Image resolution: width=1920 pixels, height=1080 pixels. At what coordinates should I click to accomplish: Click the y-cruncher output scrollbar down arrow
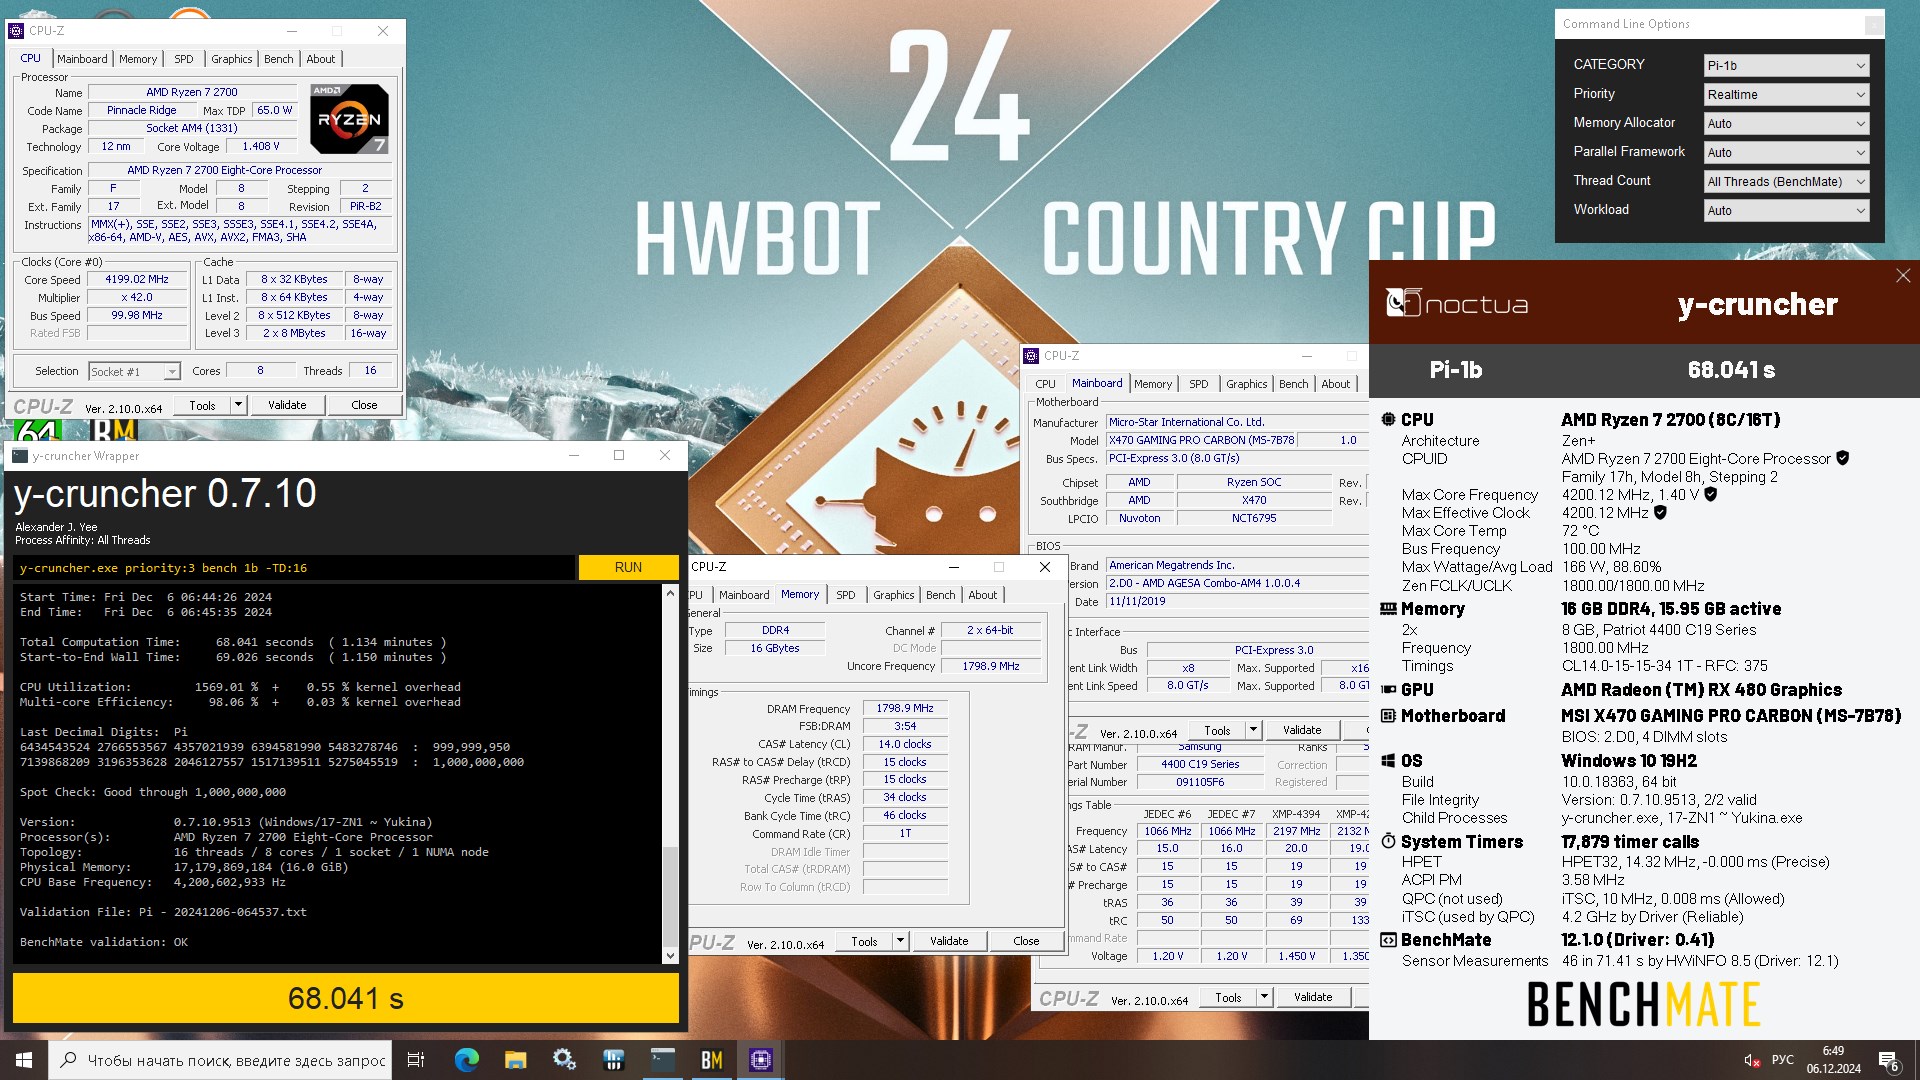click(x=670, y=956)
